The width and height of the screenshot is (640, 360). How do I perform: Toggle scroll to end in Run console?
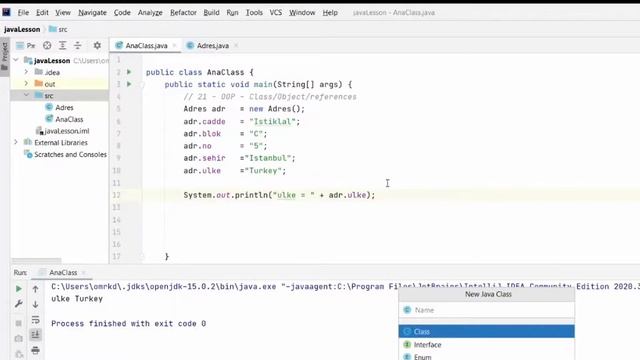click(36, 335)
